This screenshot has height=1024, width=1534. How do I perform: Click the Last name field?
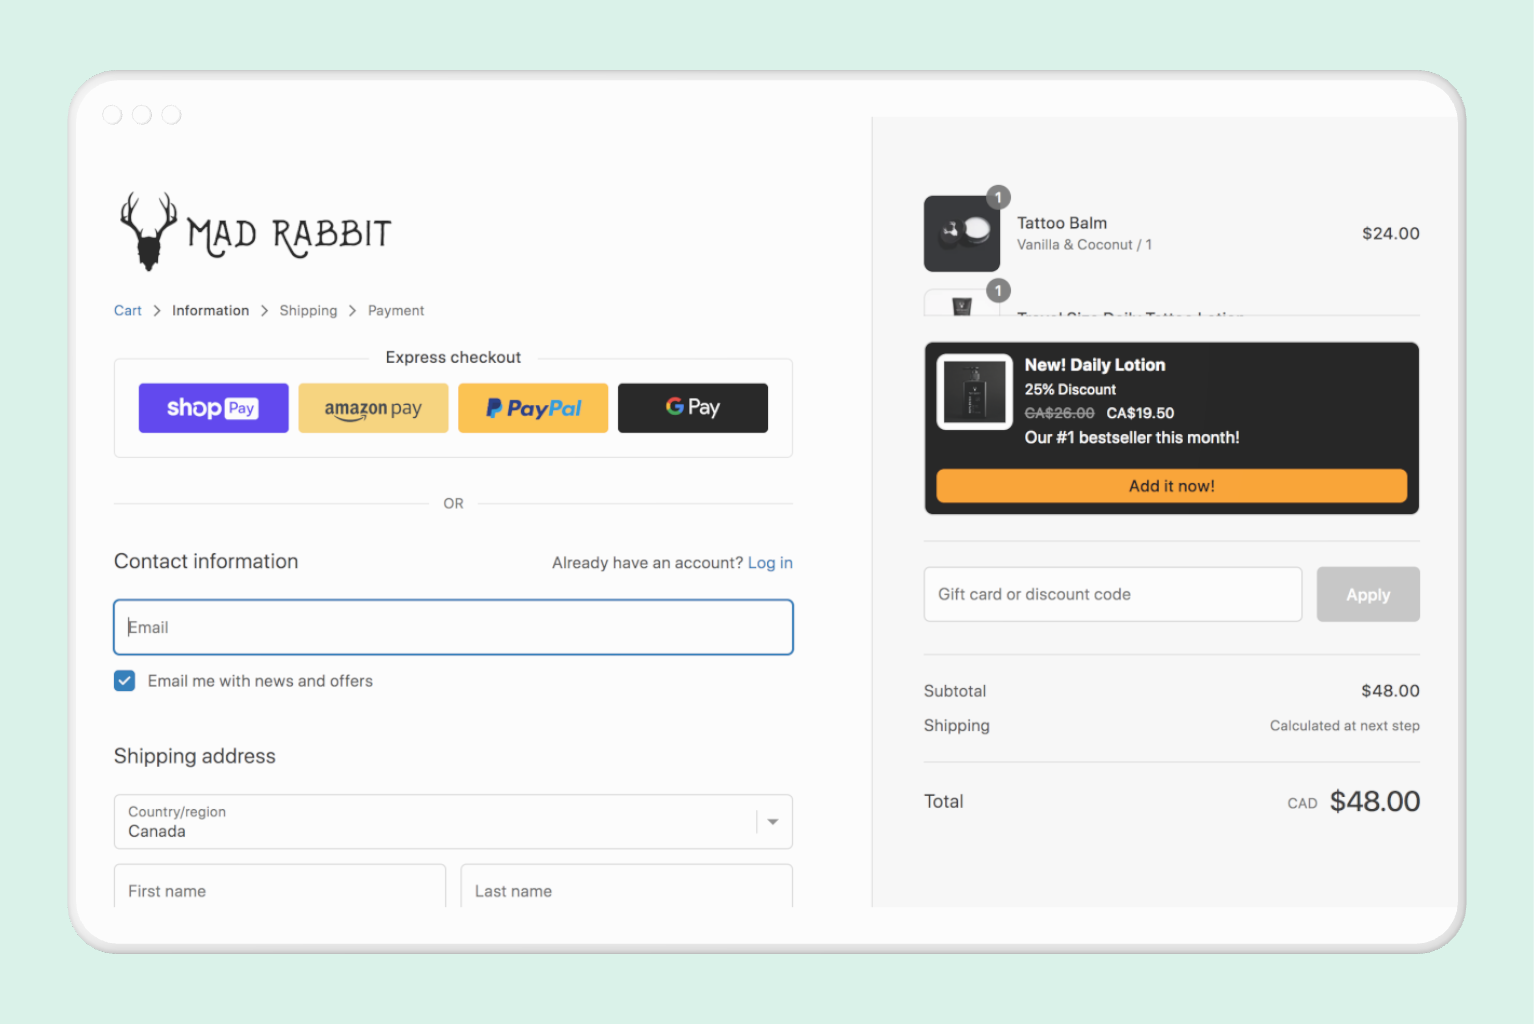[x=627, y=887]
